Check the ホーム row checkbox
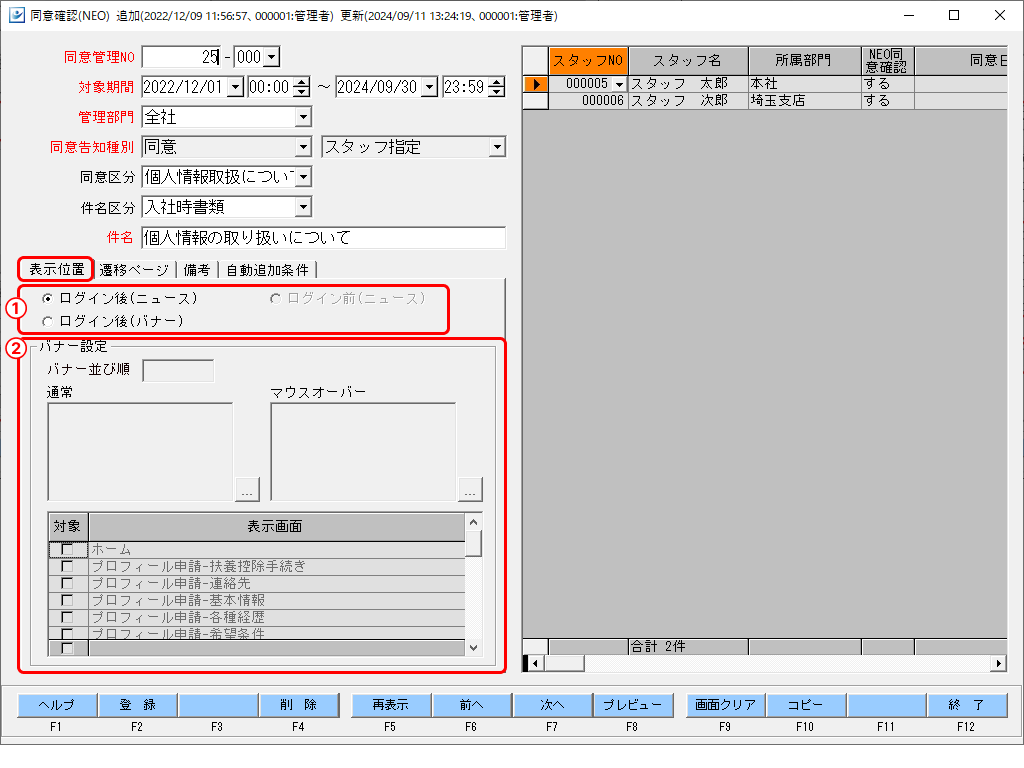This screenshot has width=1024, height=768. 68,549
